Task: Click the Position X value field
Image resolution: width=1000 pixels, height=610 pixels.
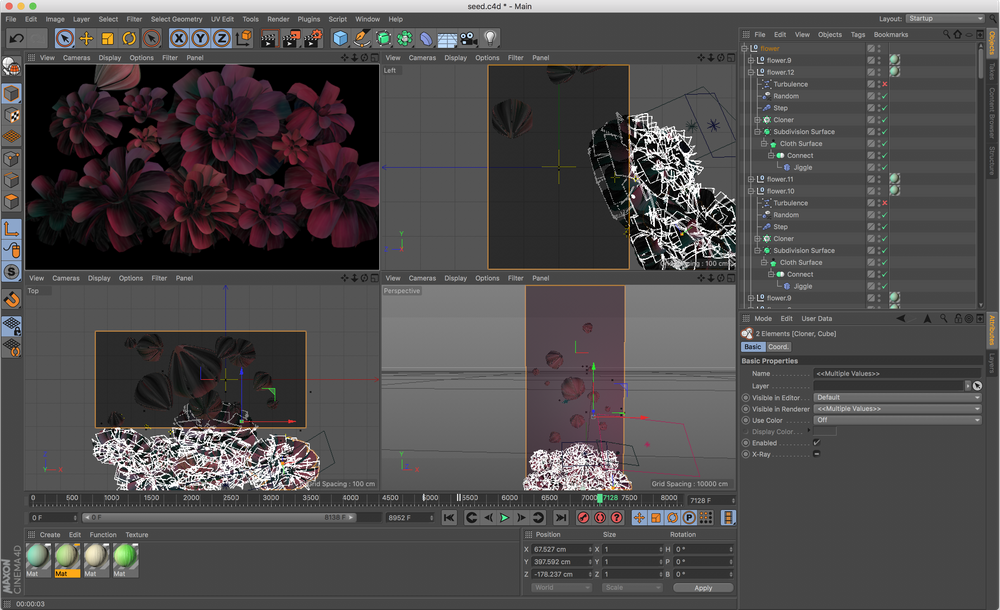Action: point(562,549)
